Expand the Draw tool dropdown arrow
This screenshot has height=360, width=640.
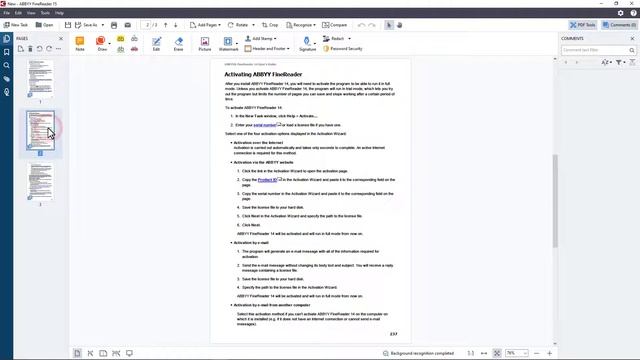pos(110,43)
